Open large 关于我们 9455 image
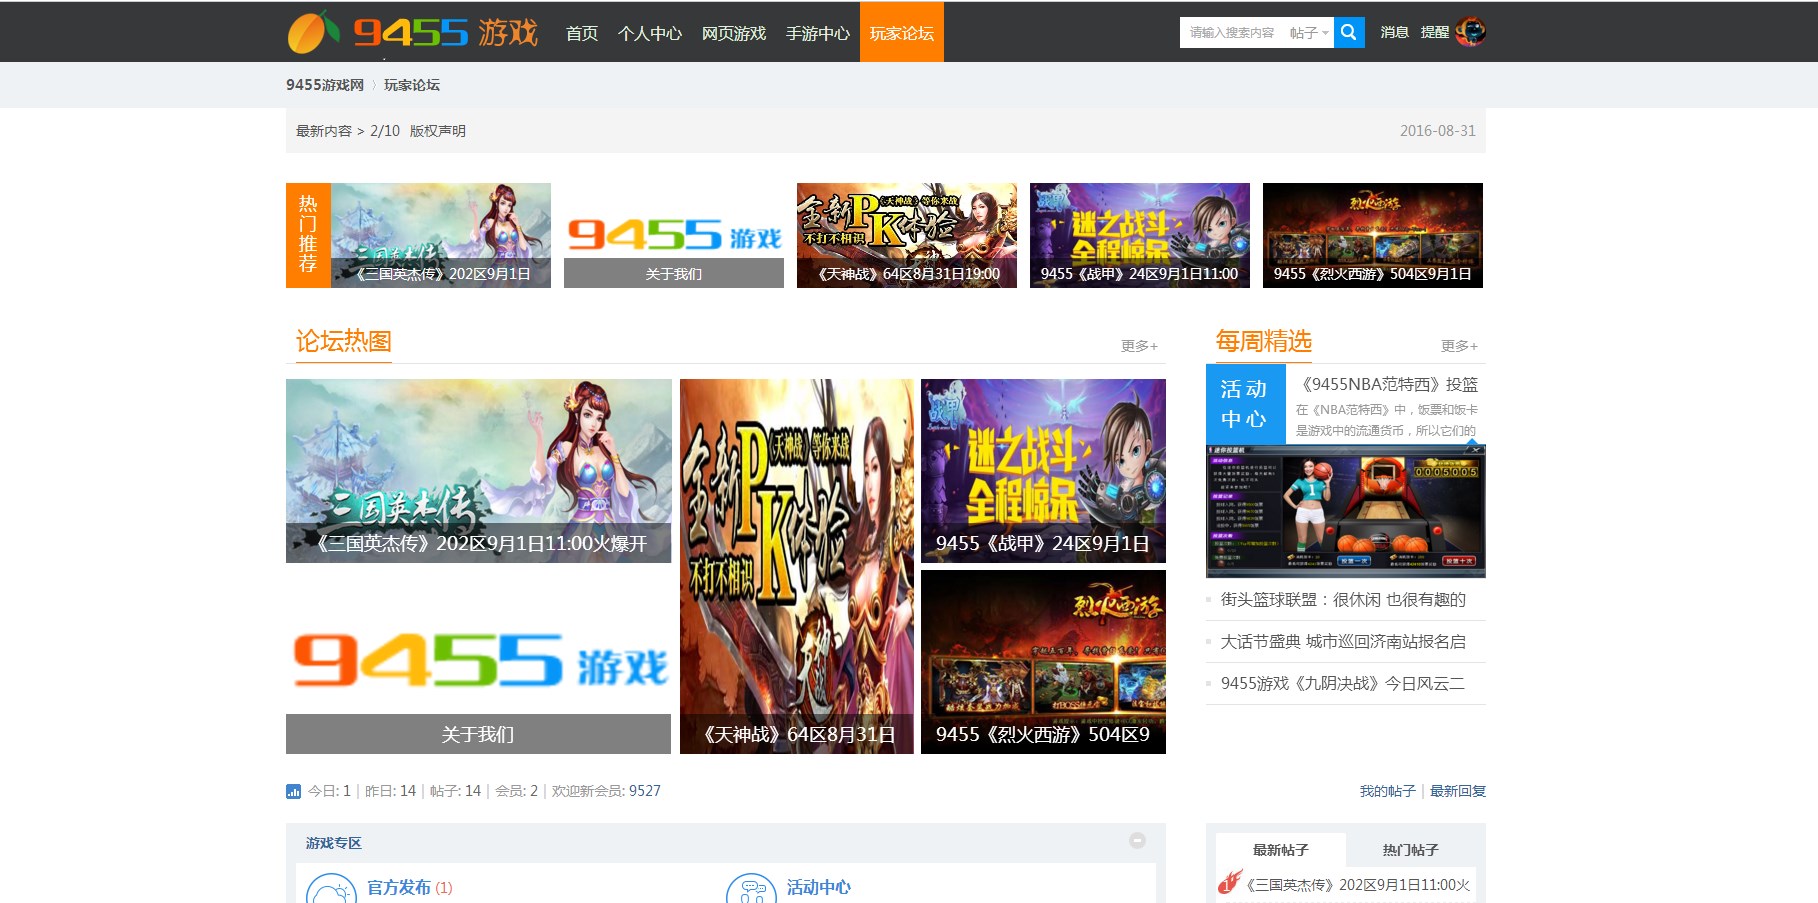 tap(478, 662)
